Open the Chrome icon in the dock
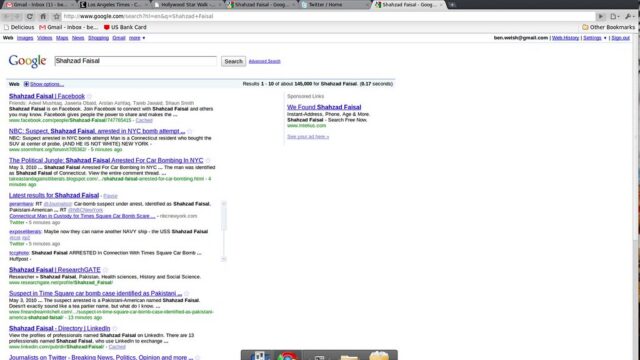This screenshot has height=360, width=640. point(287,356)
